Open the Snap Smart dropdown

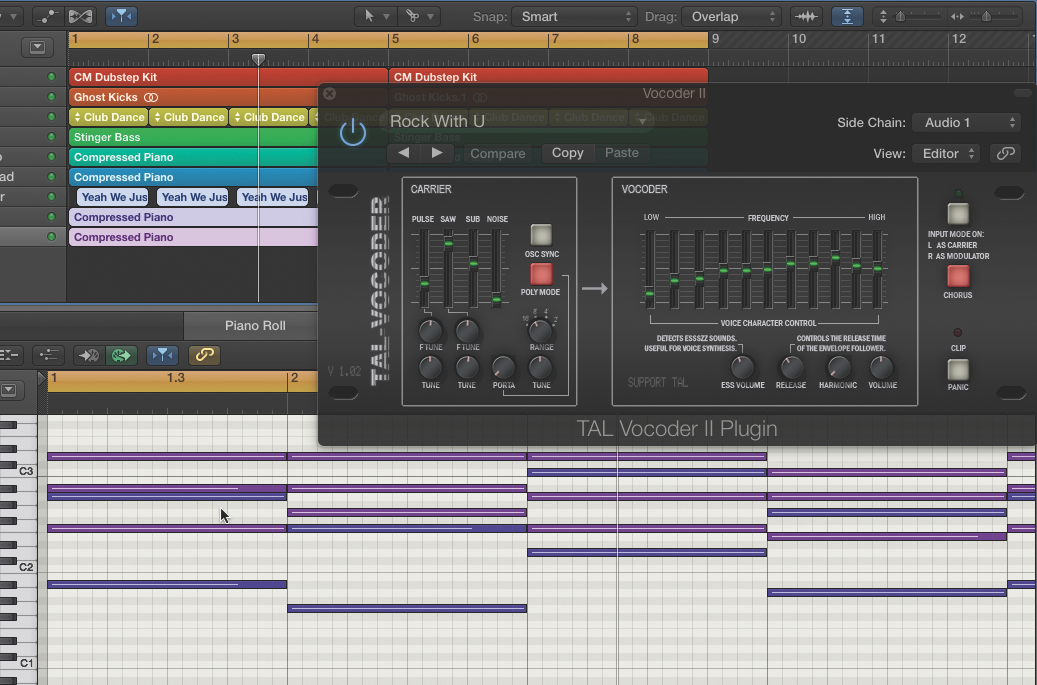(x=573, y=16)
